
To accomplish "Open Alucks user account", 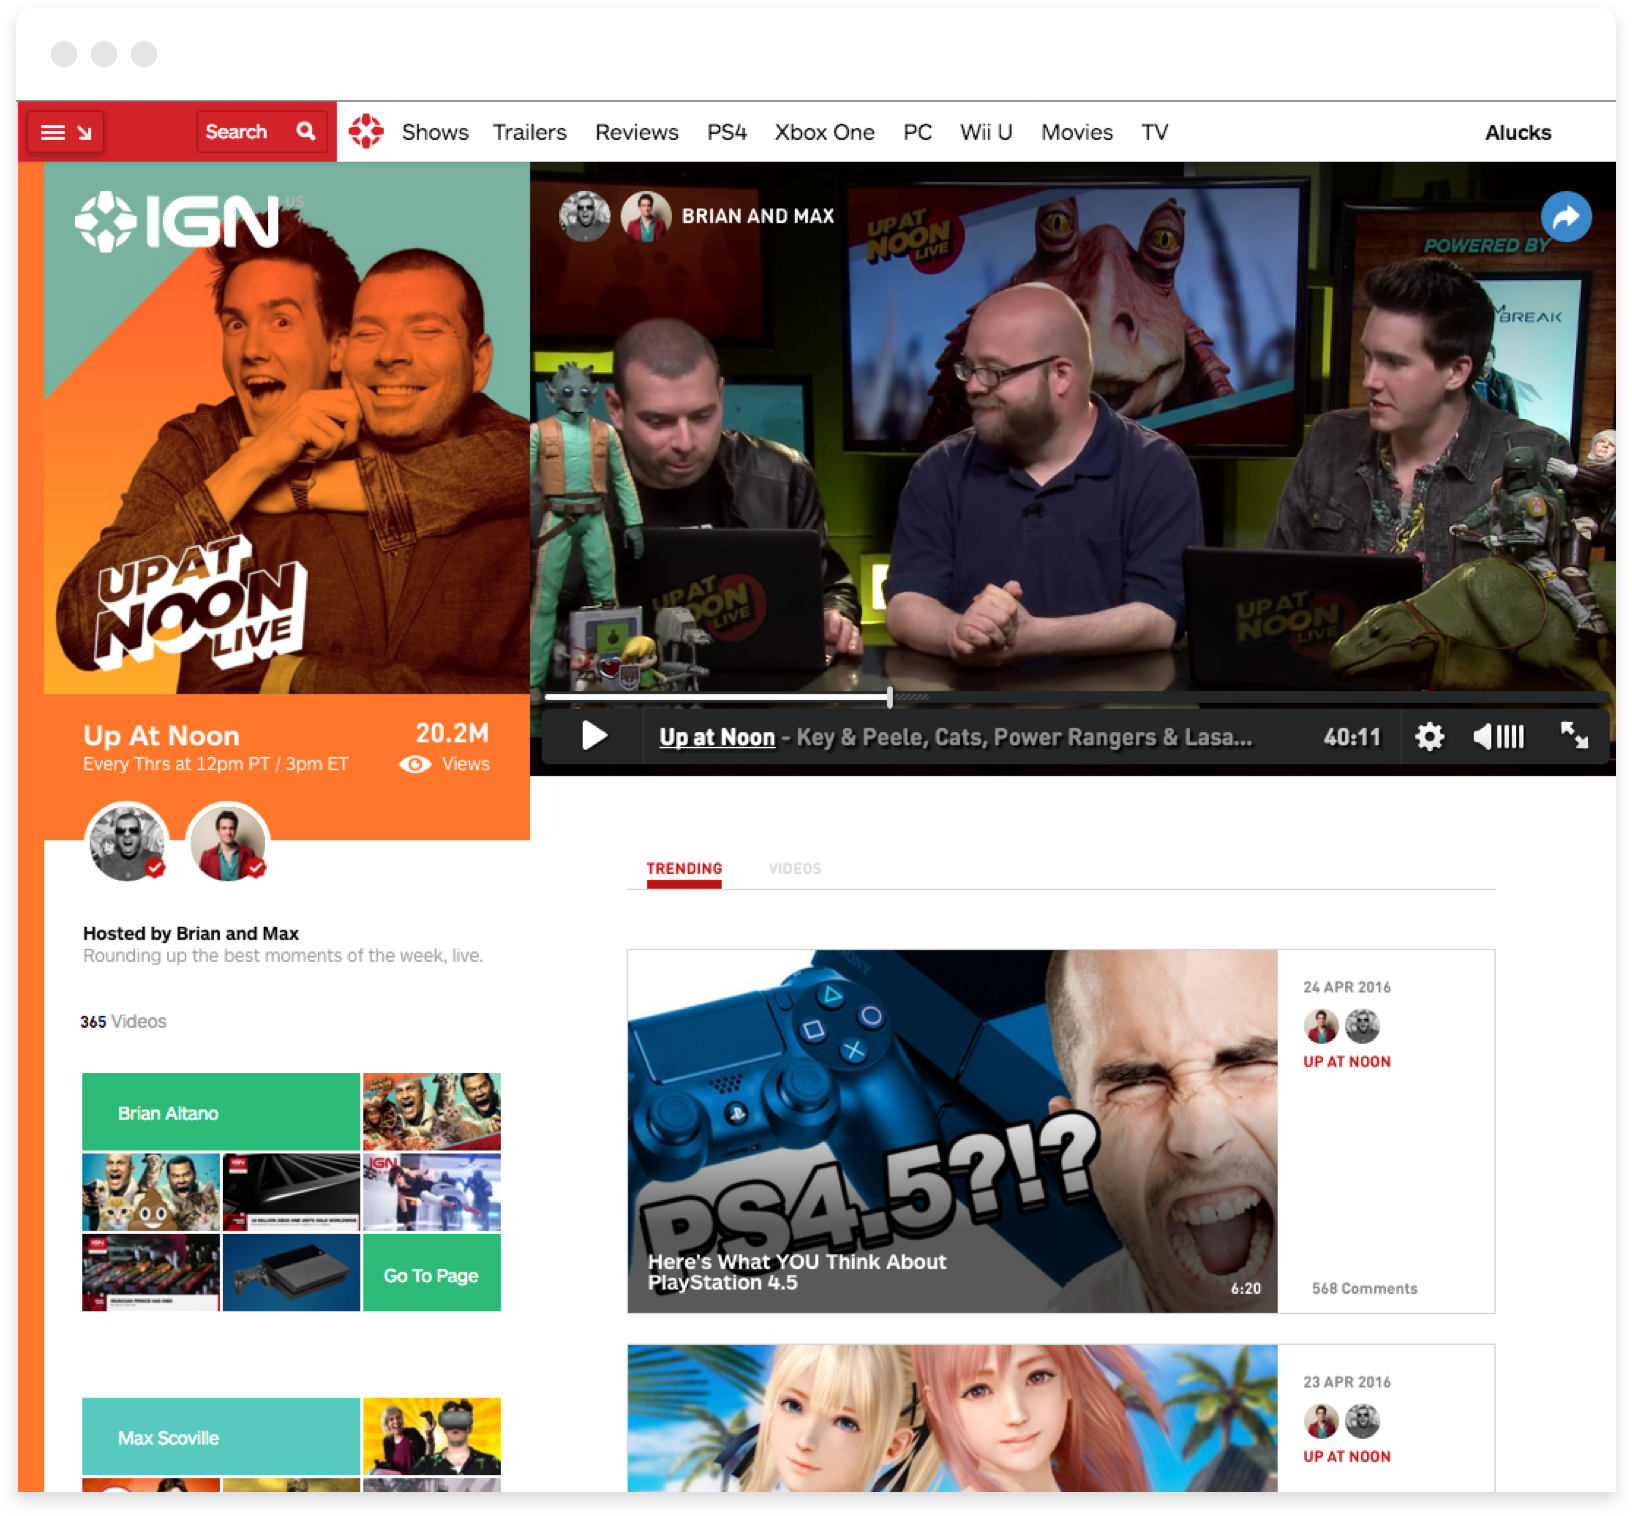I will 1517,132.
